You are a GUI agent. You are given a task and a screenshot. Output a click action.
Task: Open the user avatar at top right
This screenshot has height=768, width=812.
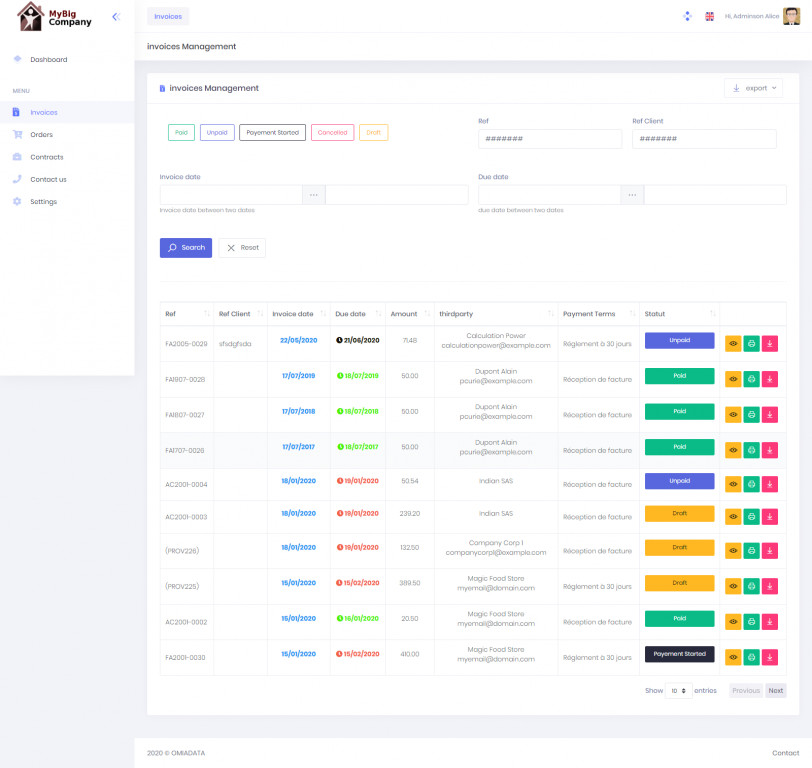[x=791, y=16]
